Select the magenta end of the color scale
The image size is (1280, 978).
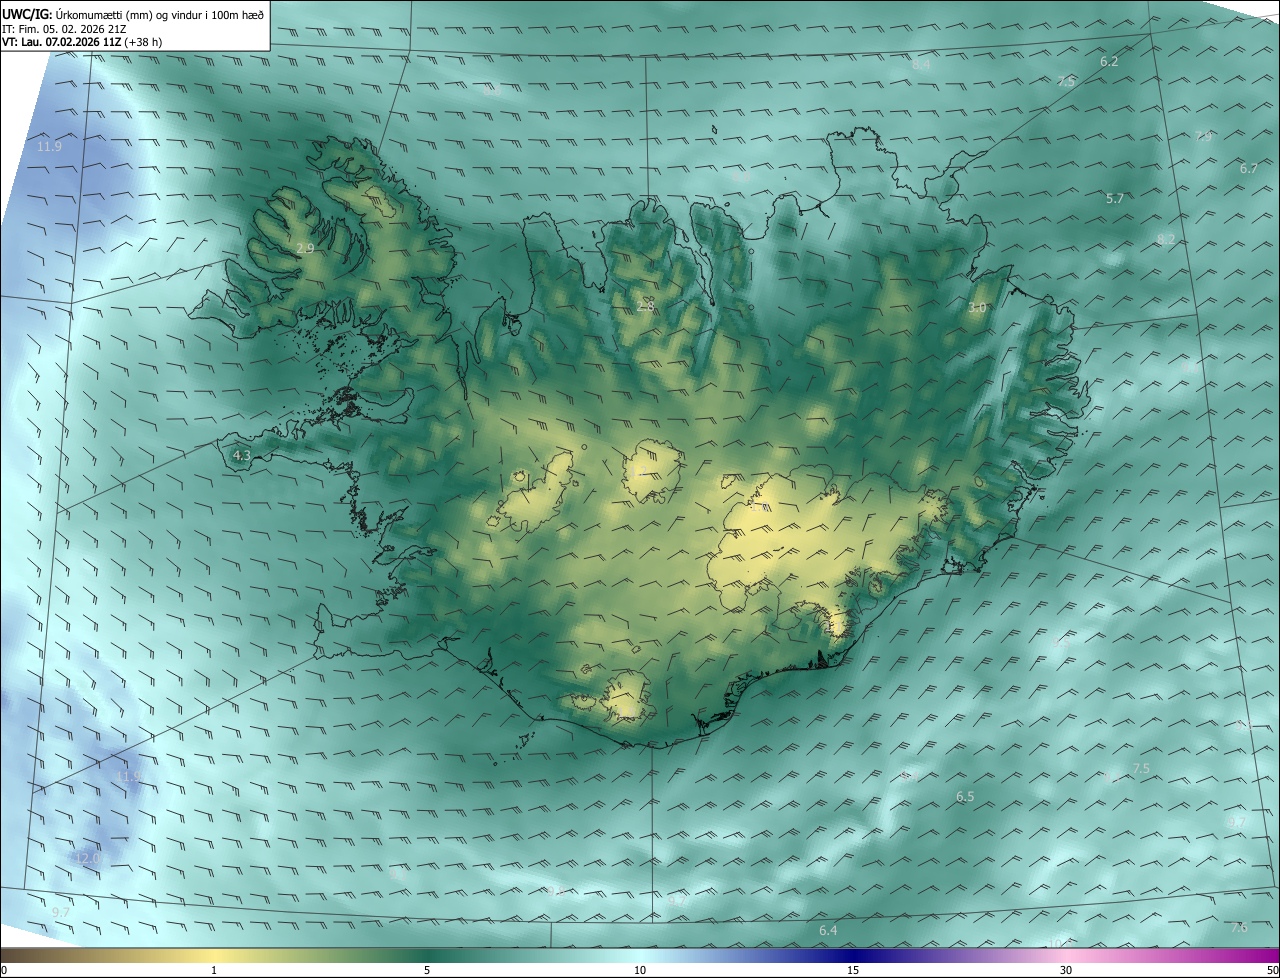pyautogui.click(x=1262, y=955)
